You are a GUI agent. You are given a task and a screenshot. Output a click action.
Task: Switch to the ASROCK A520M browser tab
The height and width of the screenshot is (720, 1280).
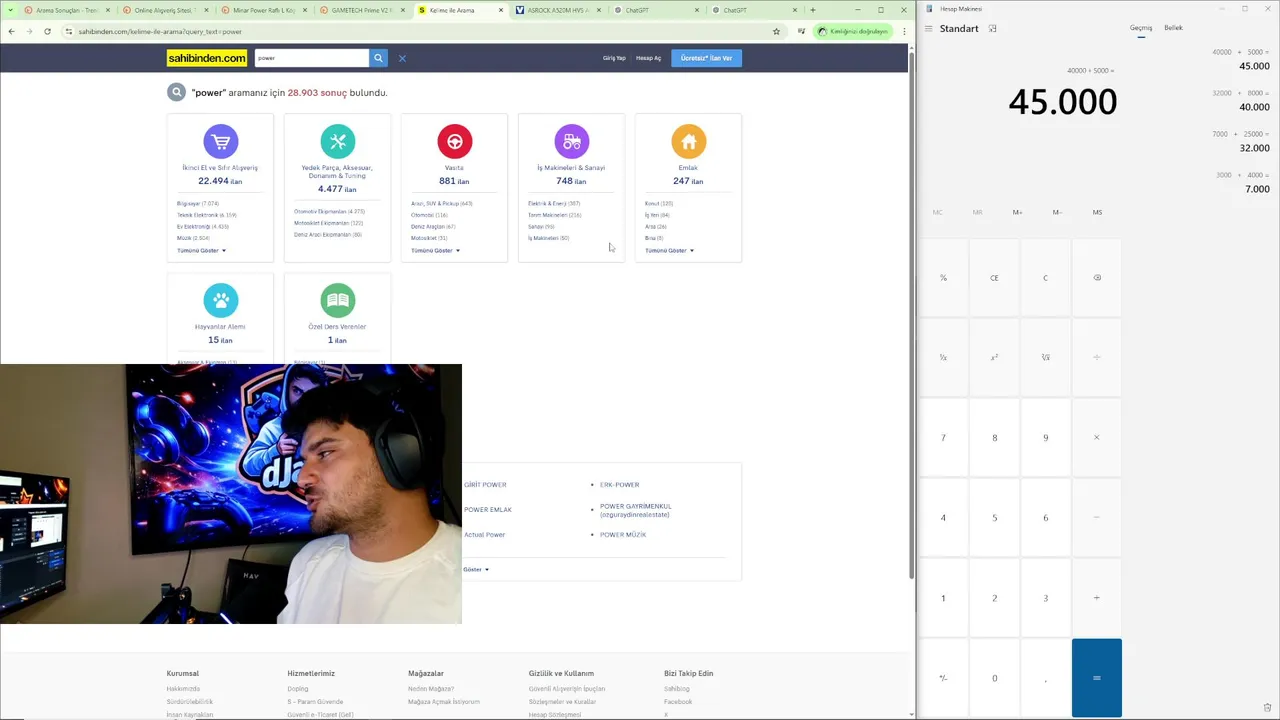coord(558,10)
